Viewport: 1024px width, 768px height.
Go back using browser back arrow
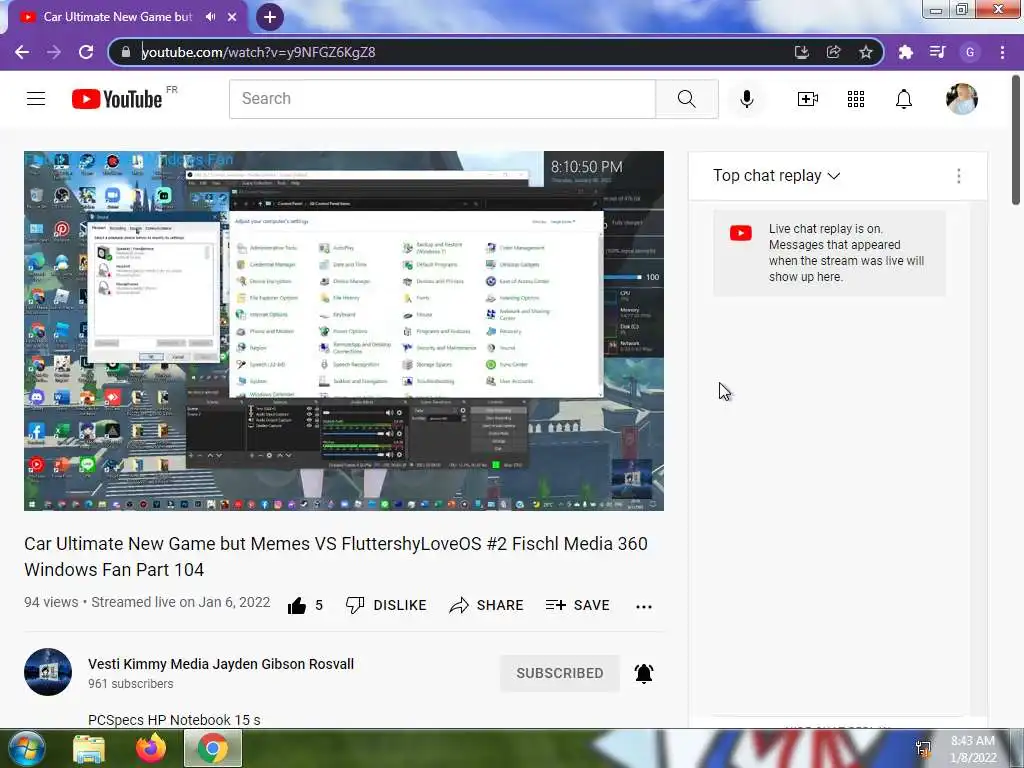[x=22, y=52]
